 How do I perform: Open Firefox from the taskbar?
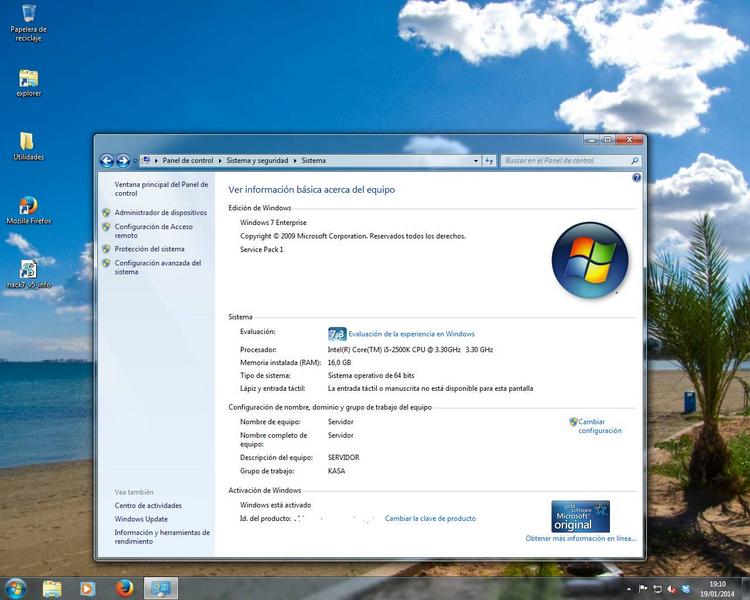point(124,588)
